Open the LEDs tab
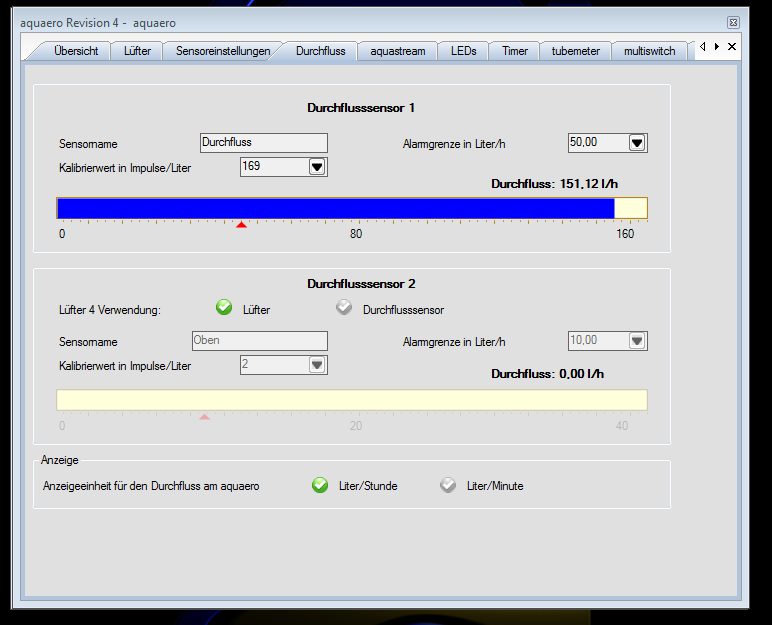 pyautogui.click(x=463, y=51)
